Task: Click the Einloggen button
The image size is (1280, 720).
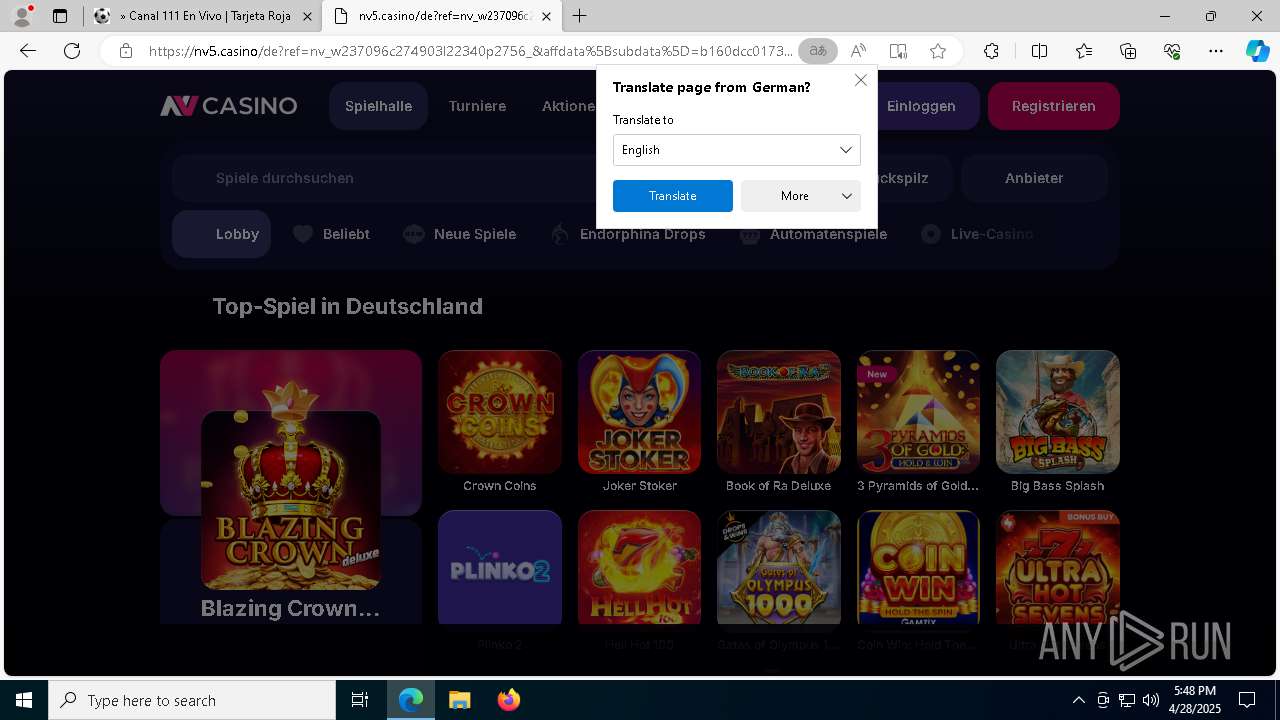Action: (x=921, y=106)
